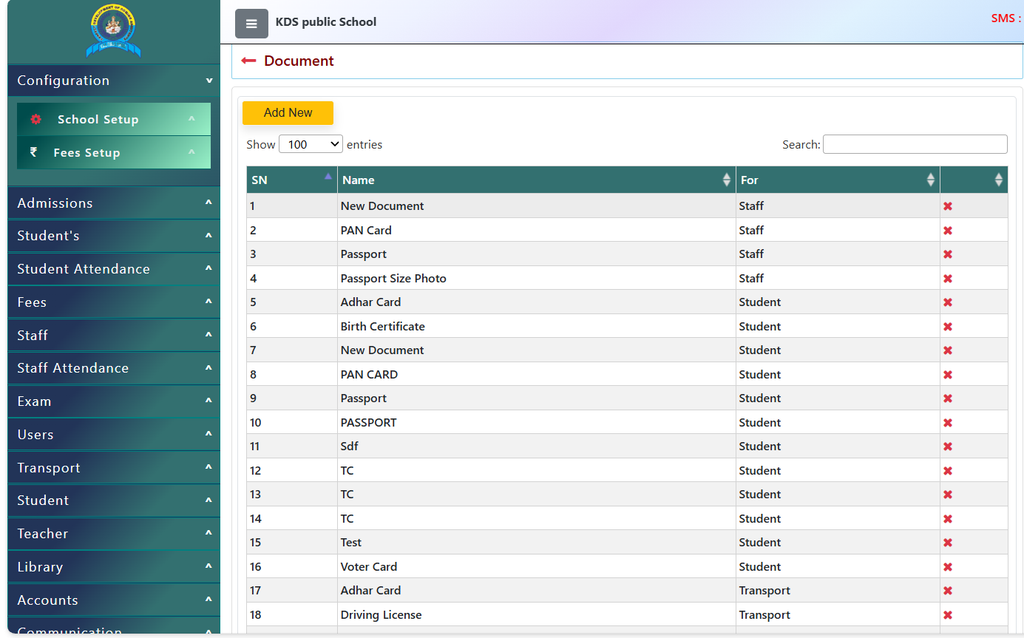Select the Passport Size Photo cell
The image size is (1024, 638).
point(536,278)
